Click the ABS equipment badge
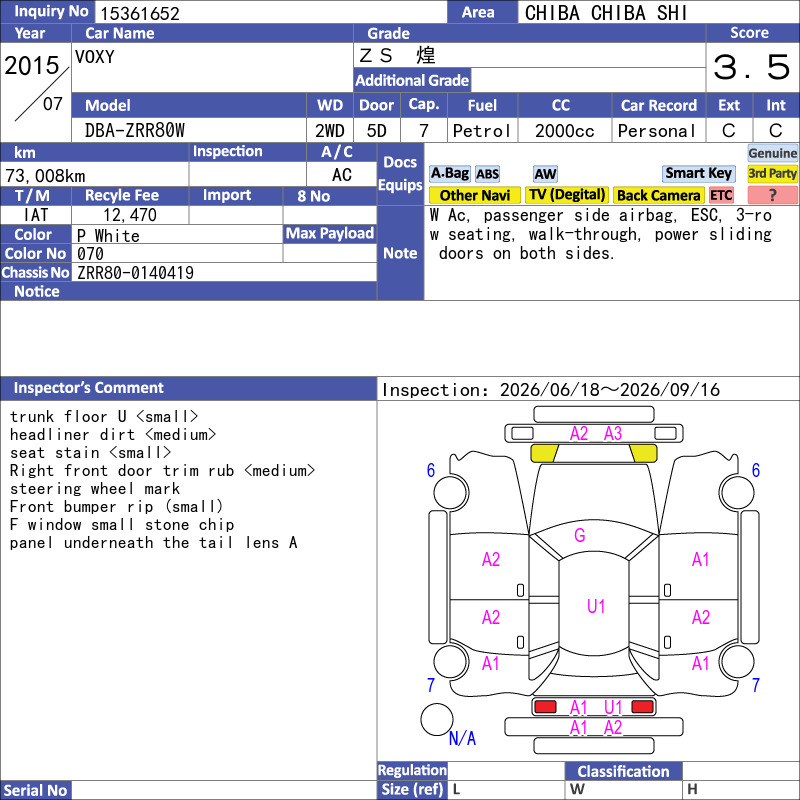 tap(487, 174)
